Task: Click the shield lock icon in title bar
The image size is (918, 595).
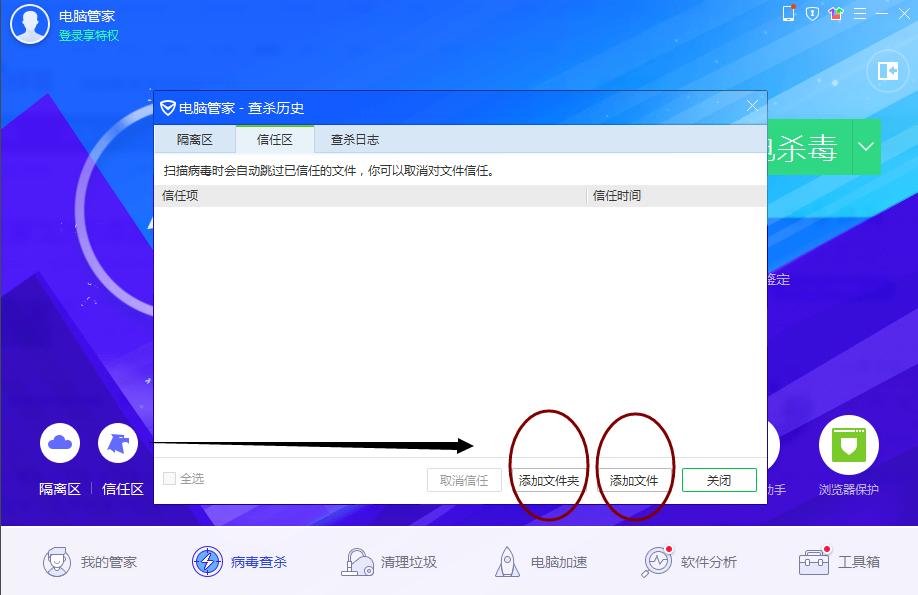Action: click(812, 13)
